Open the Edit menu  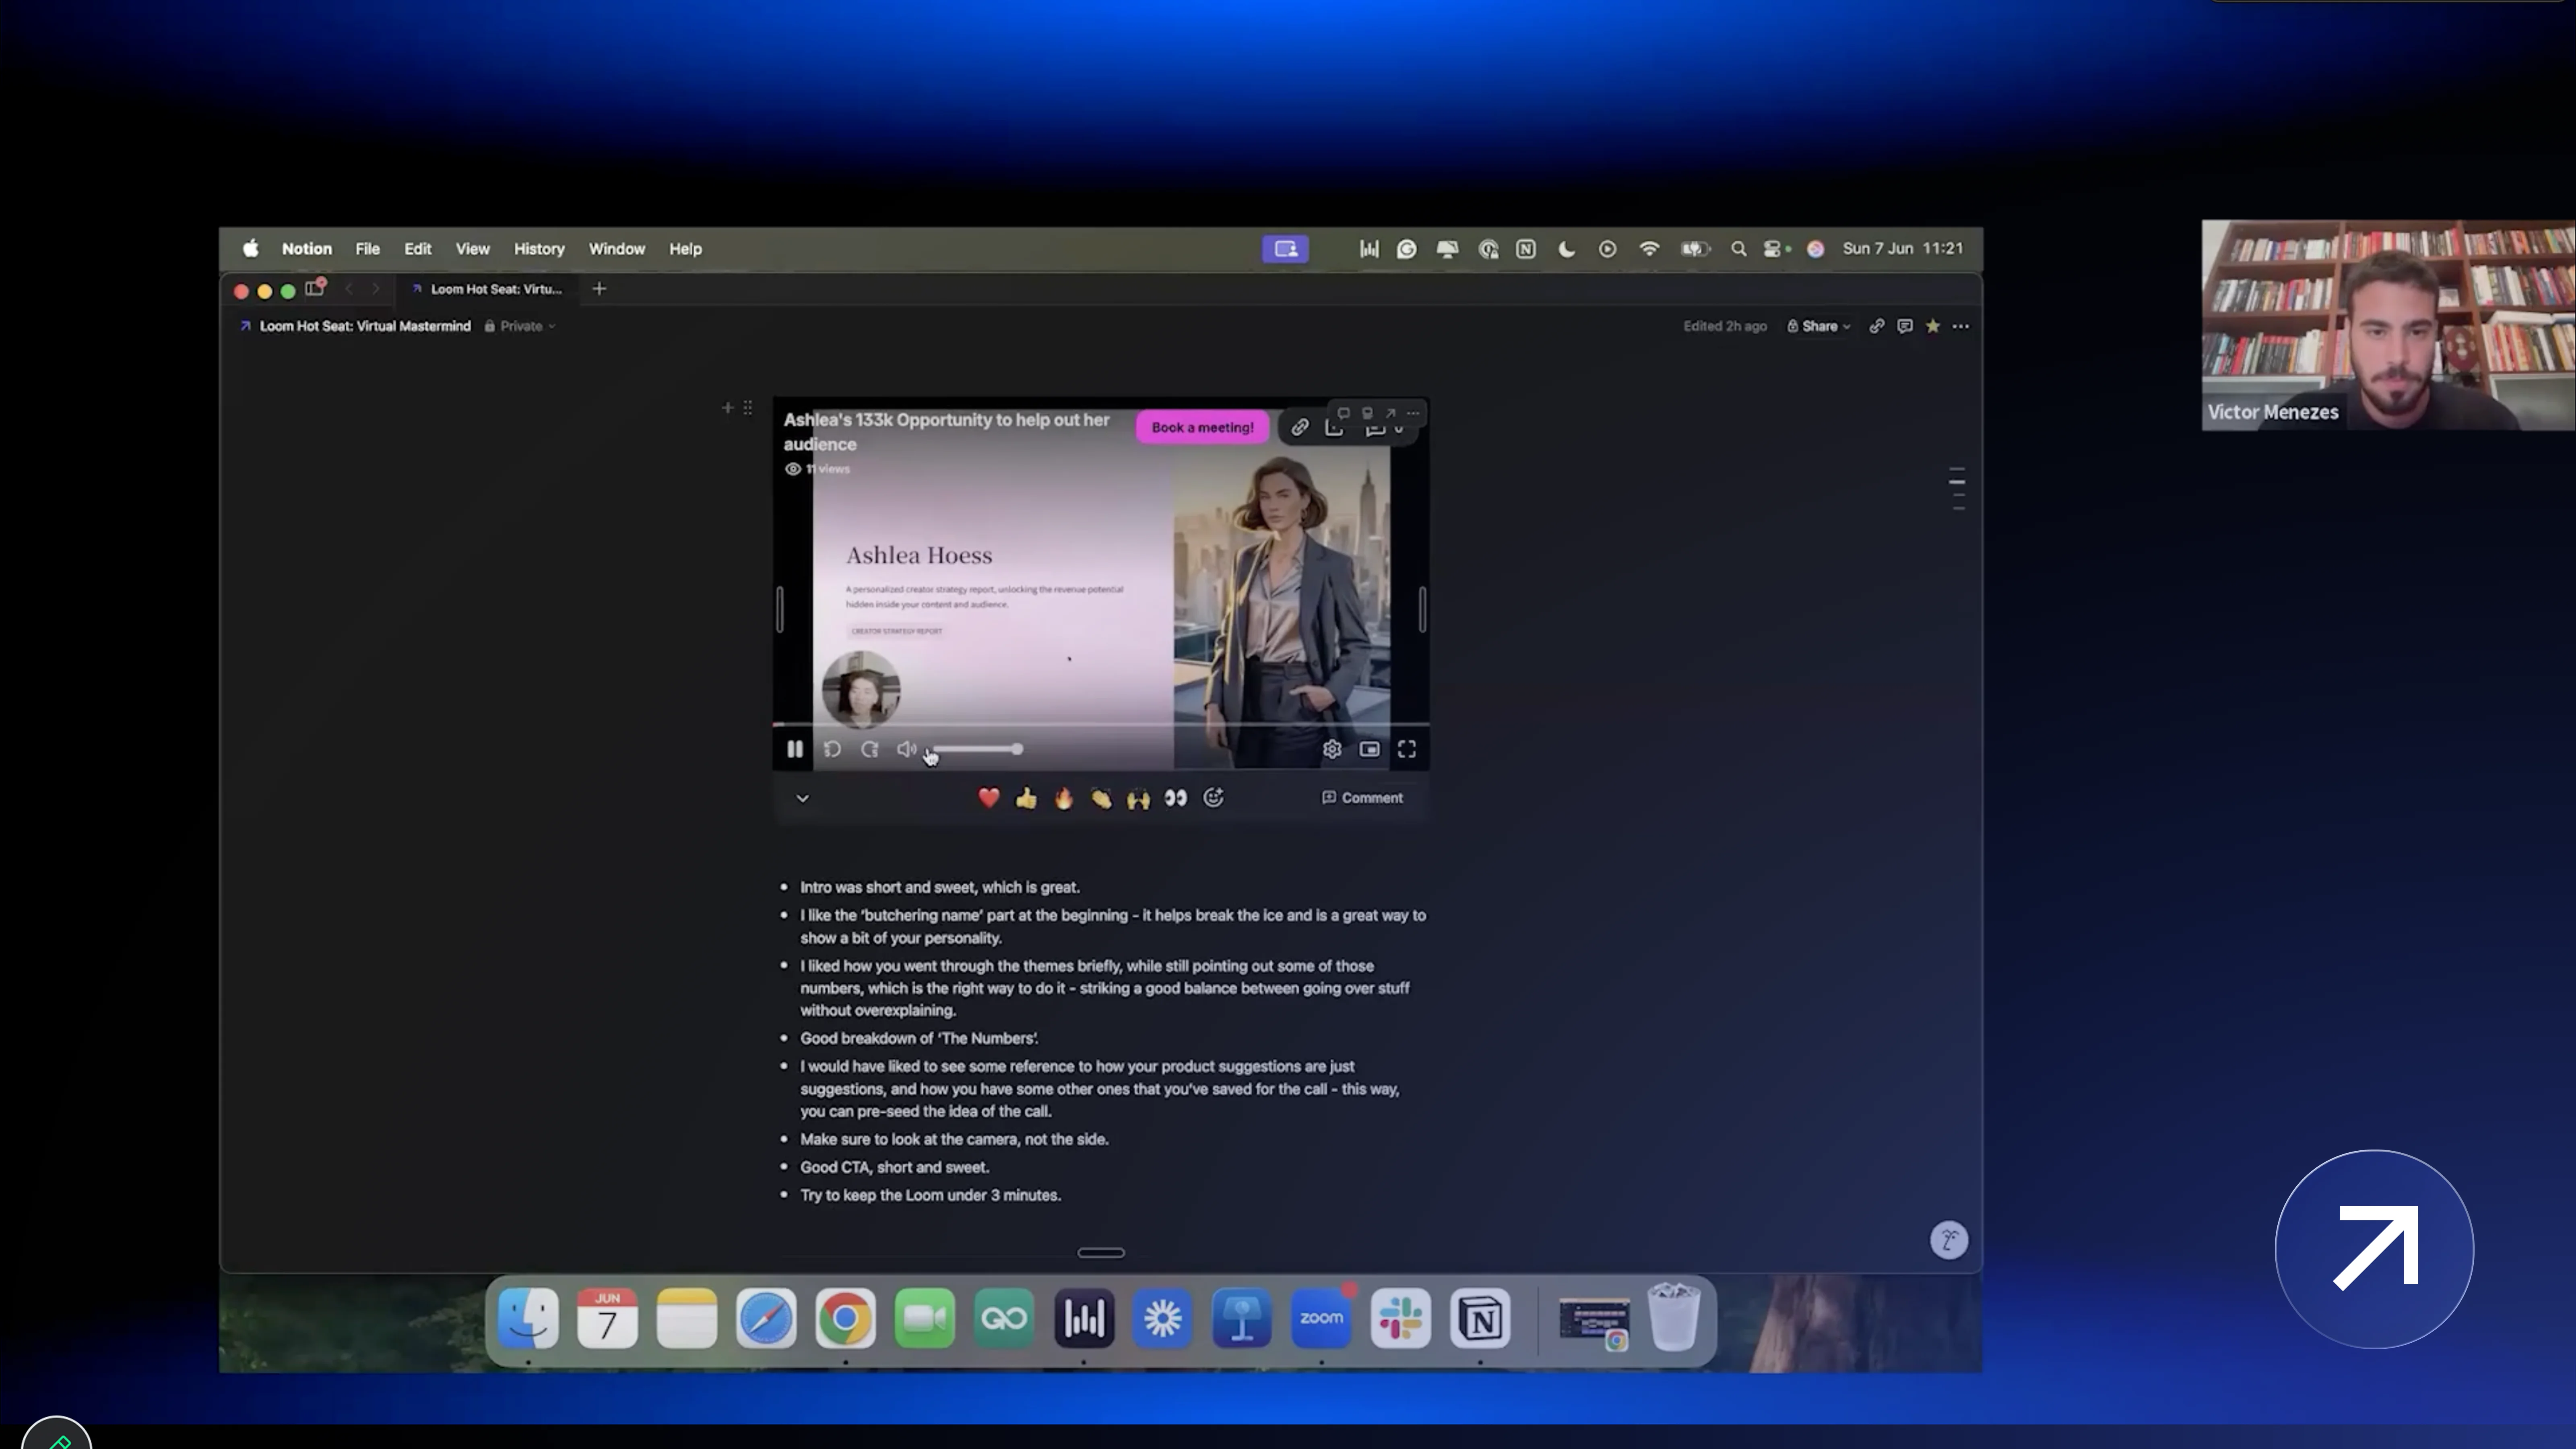[x=418, y=249]
